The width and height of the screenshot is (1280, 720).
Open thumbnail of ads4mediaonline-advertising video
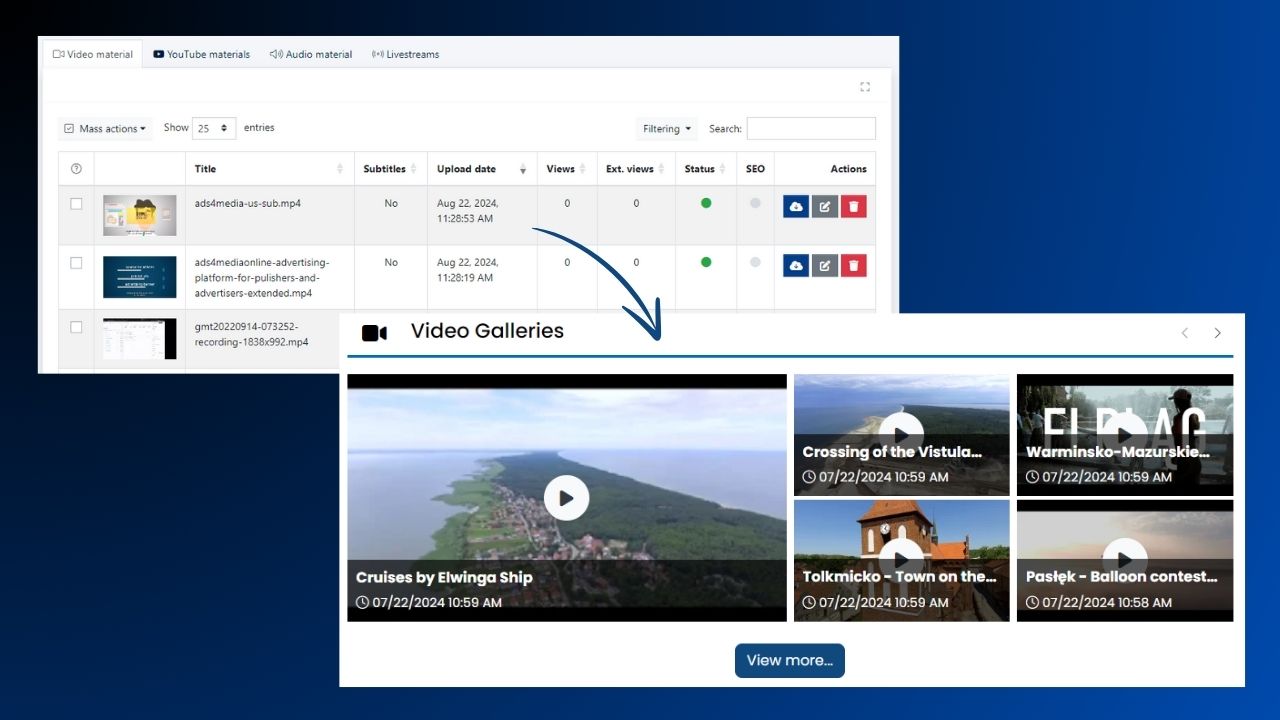tap(139, 277)
